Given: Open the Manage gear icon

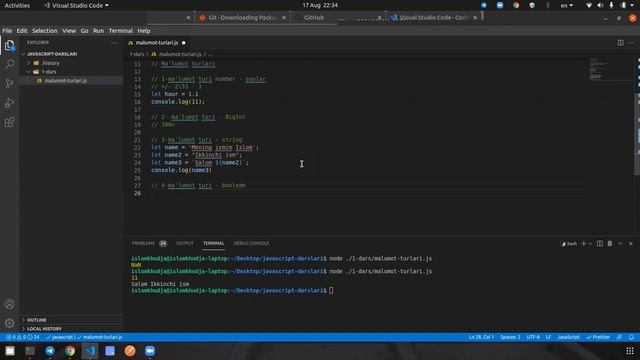Looking at the screenshot, I should (x=9, y=323).
